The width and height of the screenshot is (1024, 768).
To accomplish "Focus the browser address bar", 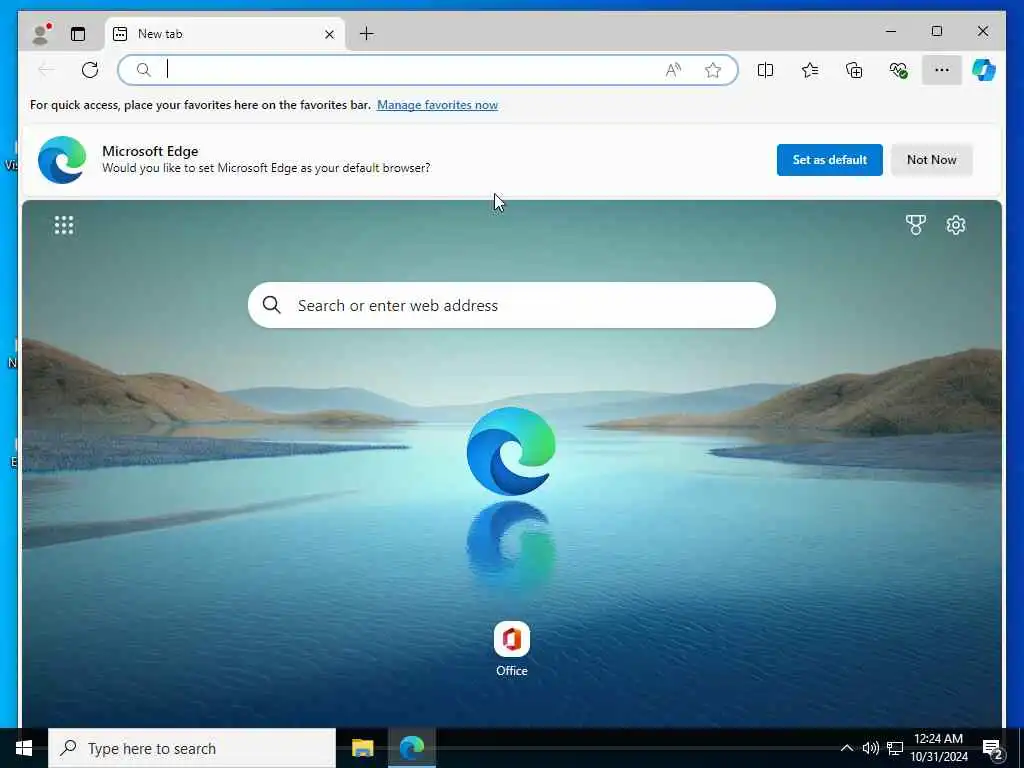I will [x=428, y=70].
